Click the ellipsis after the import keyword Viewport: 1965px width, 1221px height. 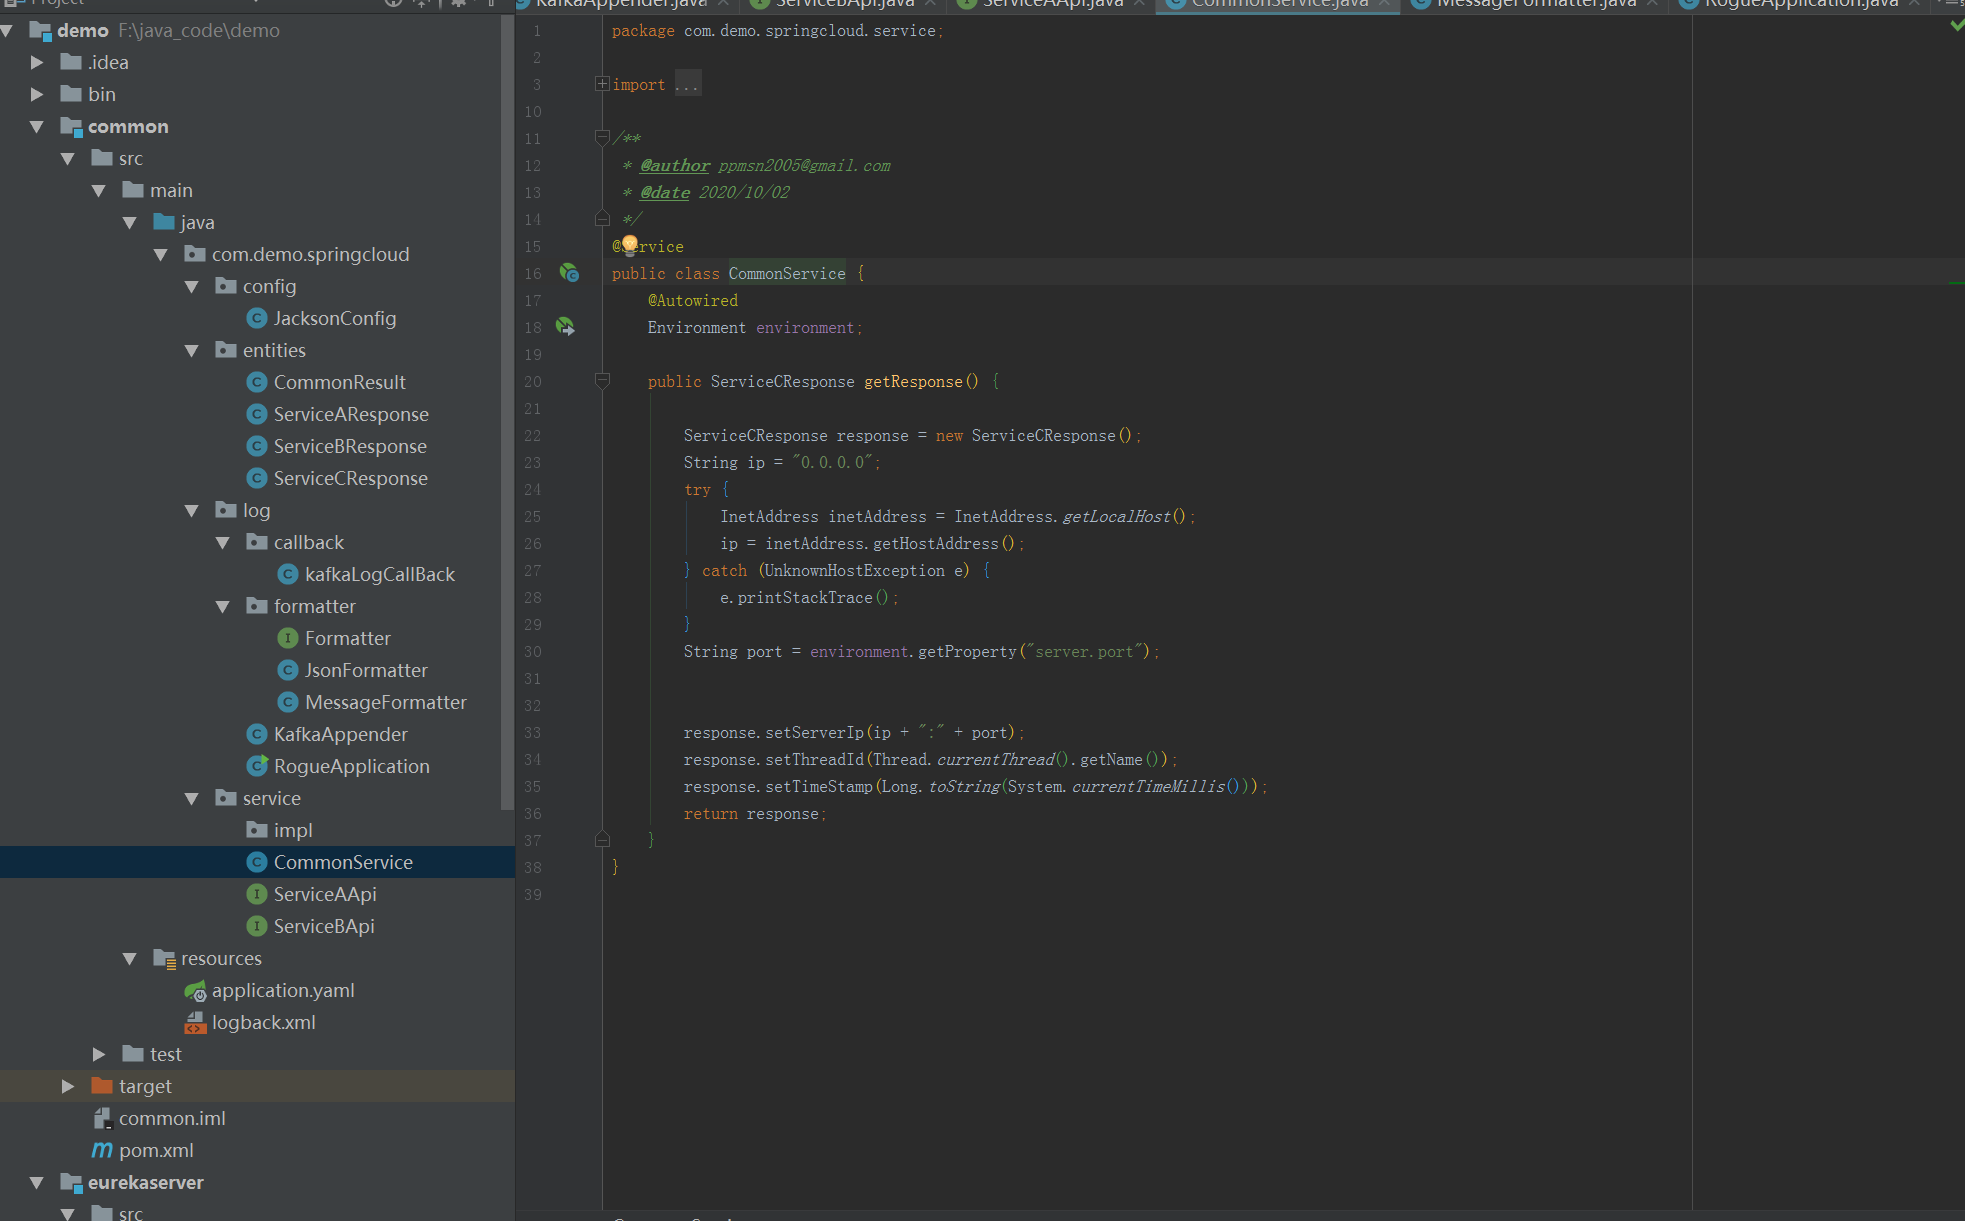tap(687, 84)
